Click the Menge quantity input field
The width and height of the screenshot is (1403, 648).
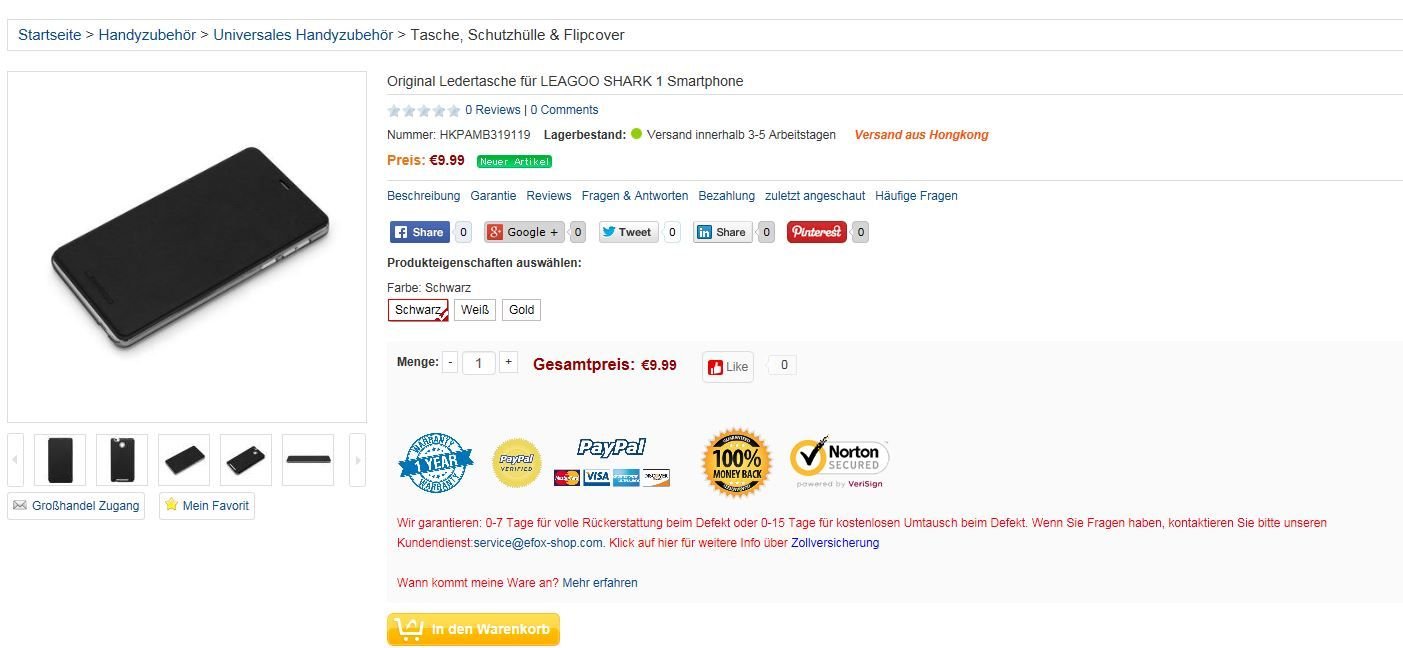479,363
